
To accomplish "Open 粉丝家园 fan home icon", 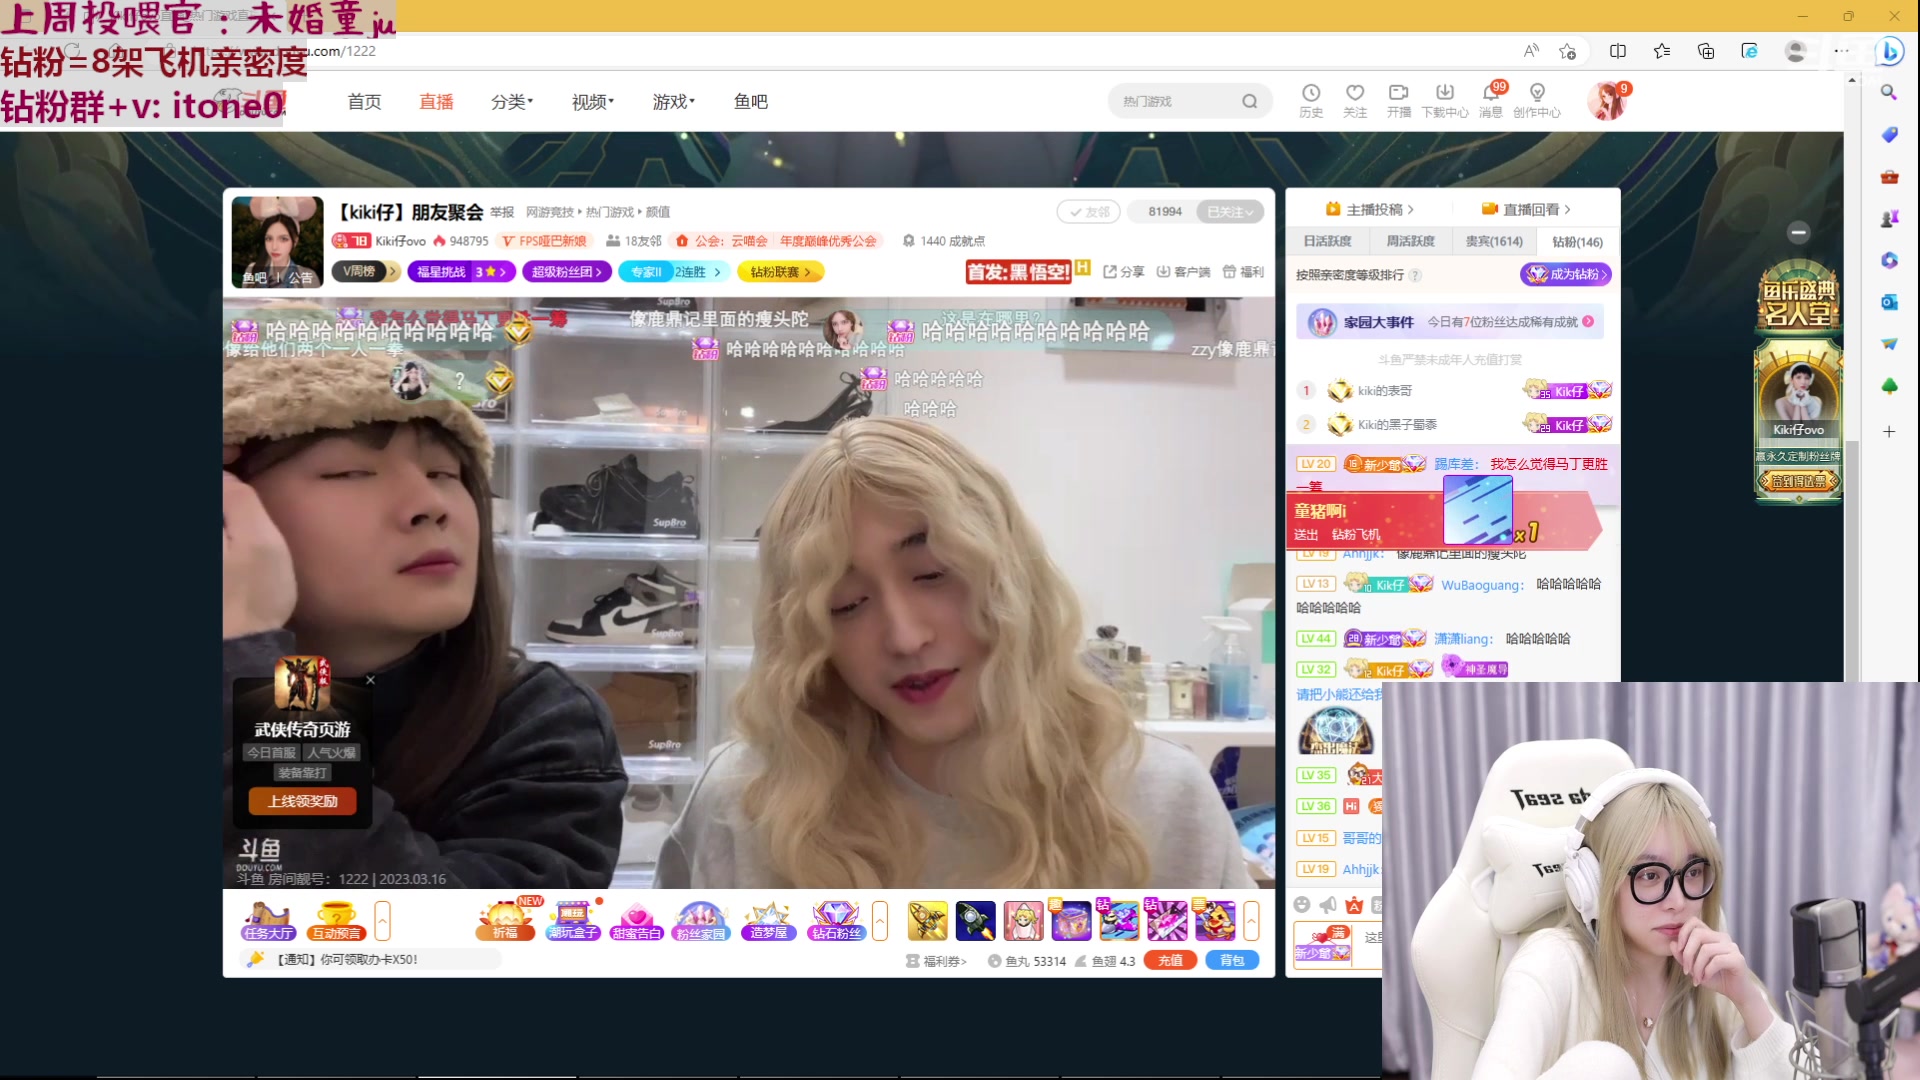I will tap(700, 921).
